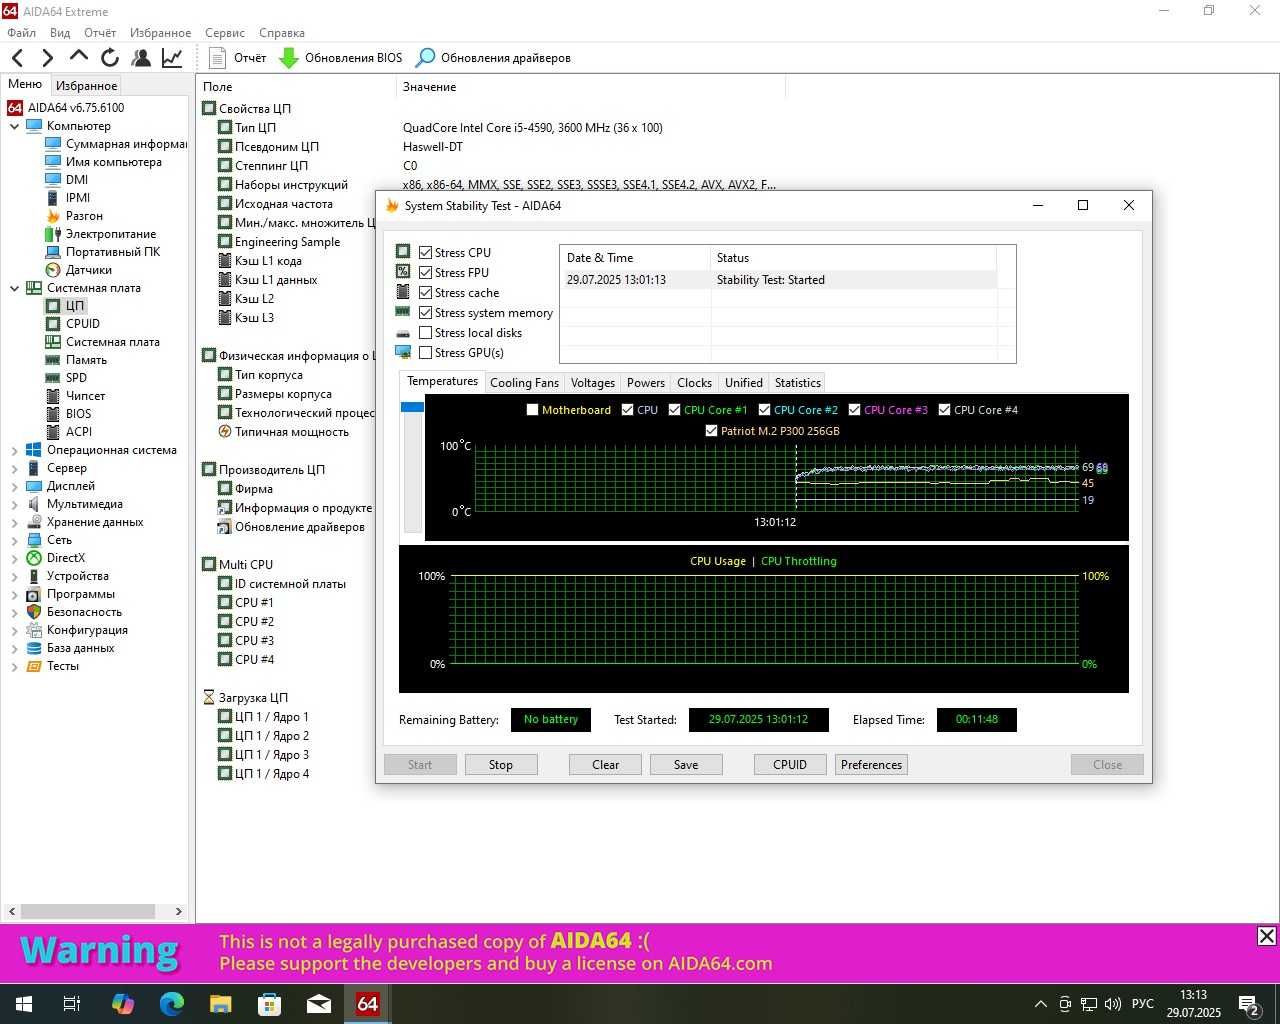Switch to the Избранное tab
The width and height of the screenshot is (1280, 1024).
coord(86,86)
